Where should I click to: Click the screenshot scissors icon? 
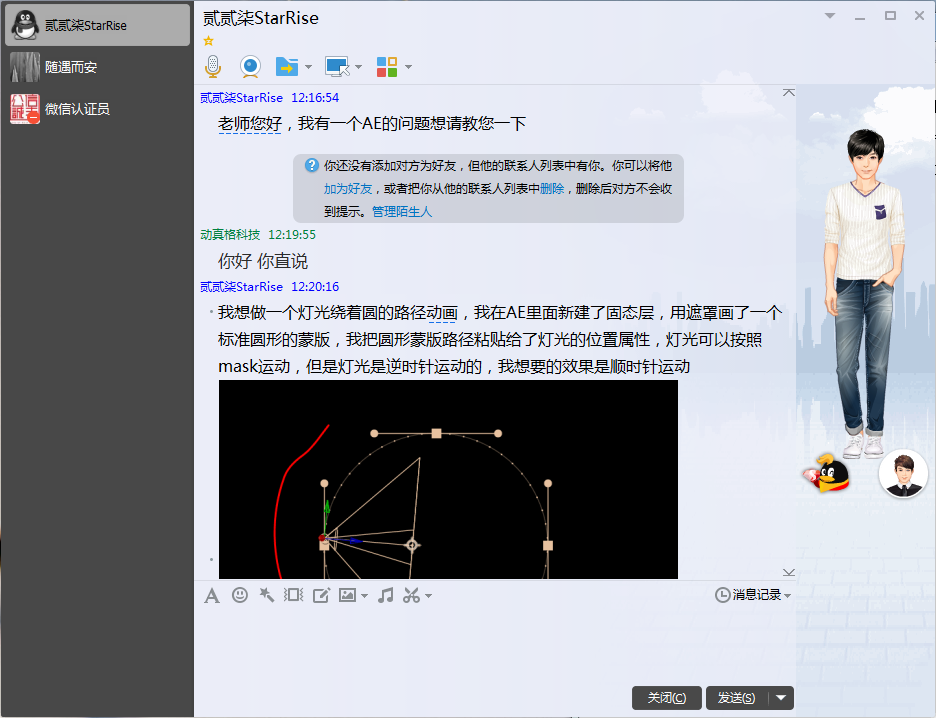click(x=412, y=595)
